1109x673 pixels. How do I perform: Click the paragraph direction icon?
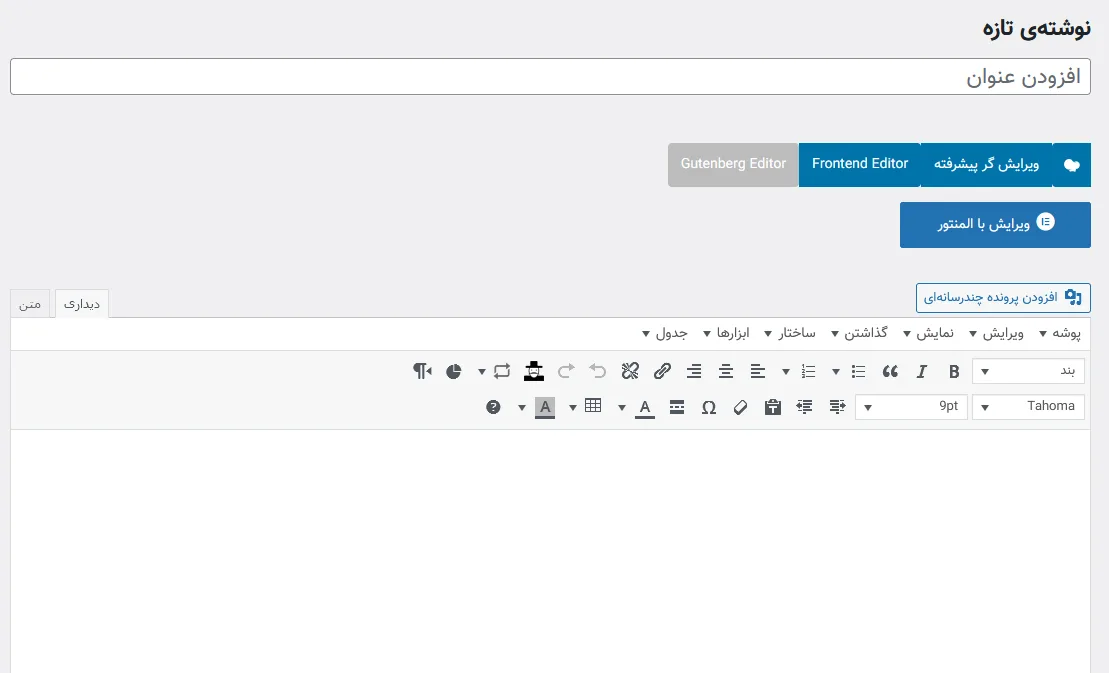(x=422, y=371)
